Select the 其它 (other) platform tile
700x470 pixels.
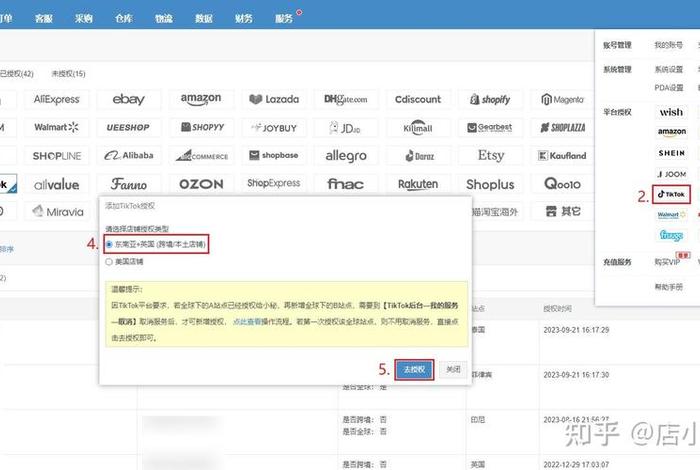pos(562,212)
